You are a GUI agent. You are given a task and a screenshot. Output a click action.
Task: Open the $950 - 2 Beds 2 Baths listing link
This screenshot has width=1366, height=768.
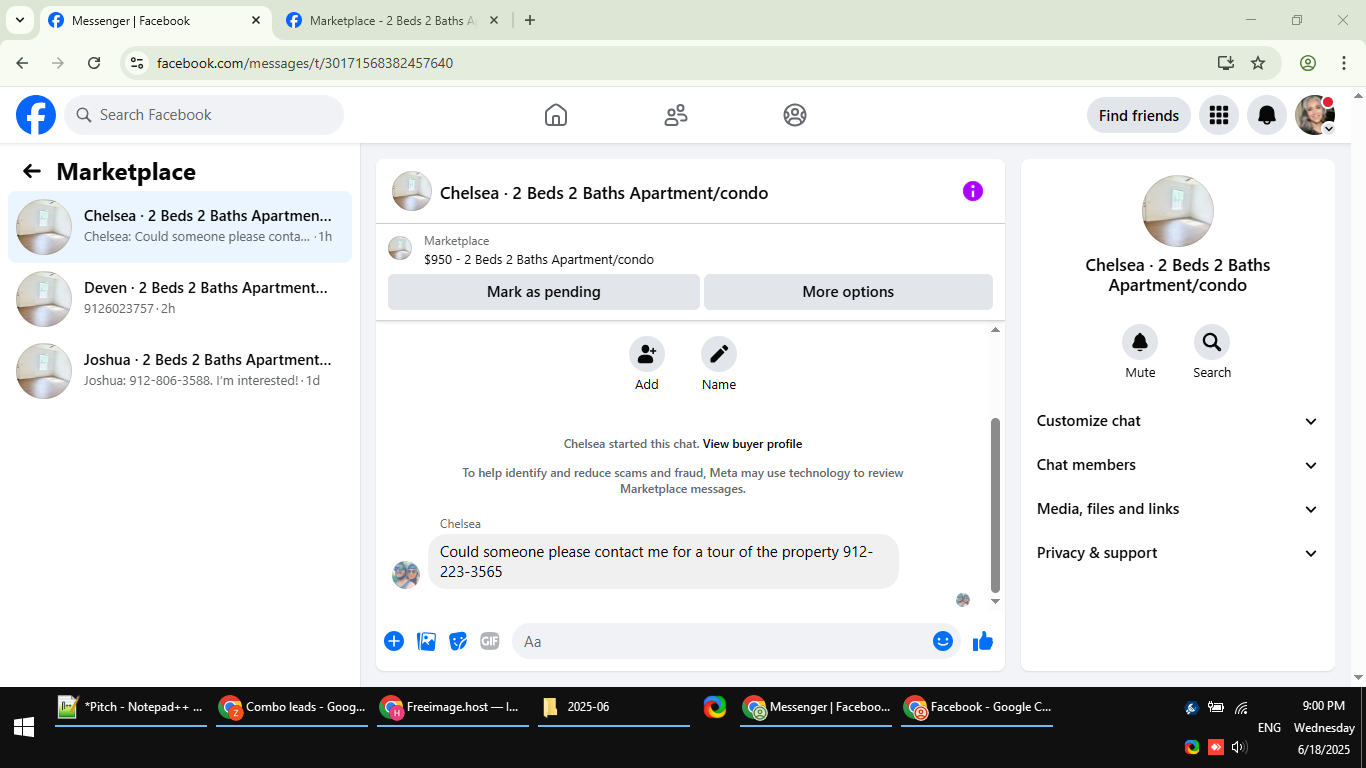pyautogui.click(x=539, y=260)
